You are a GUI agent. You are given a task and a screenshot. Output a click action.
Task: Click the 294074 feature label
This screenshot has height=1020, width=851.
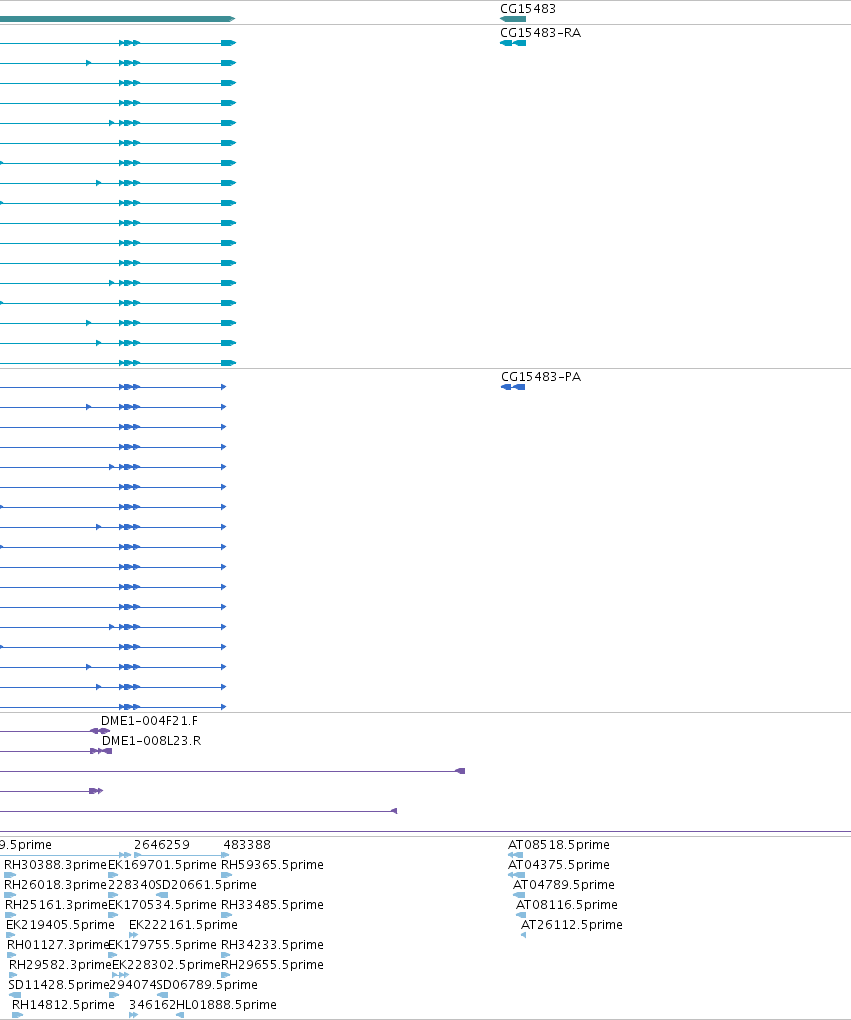coord(133,985)
